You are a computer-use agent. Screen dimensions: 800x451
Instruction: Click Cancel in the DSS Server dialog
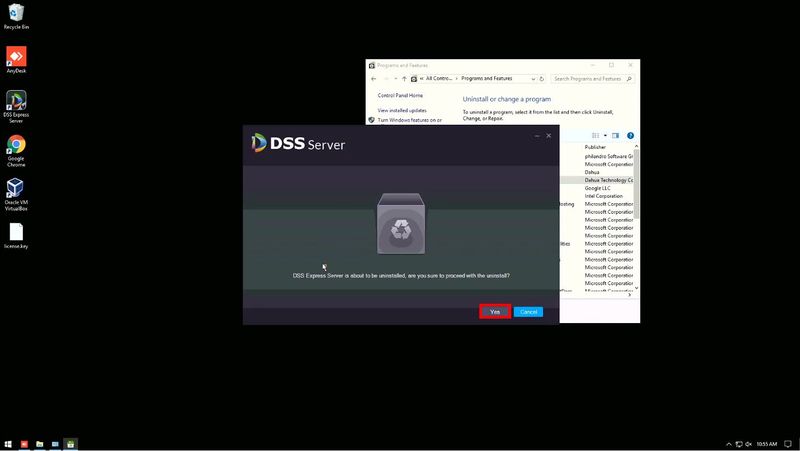(528, 312)
